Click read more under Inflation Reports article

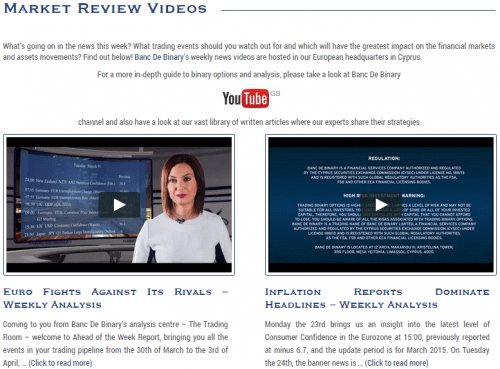click(396, 363)
